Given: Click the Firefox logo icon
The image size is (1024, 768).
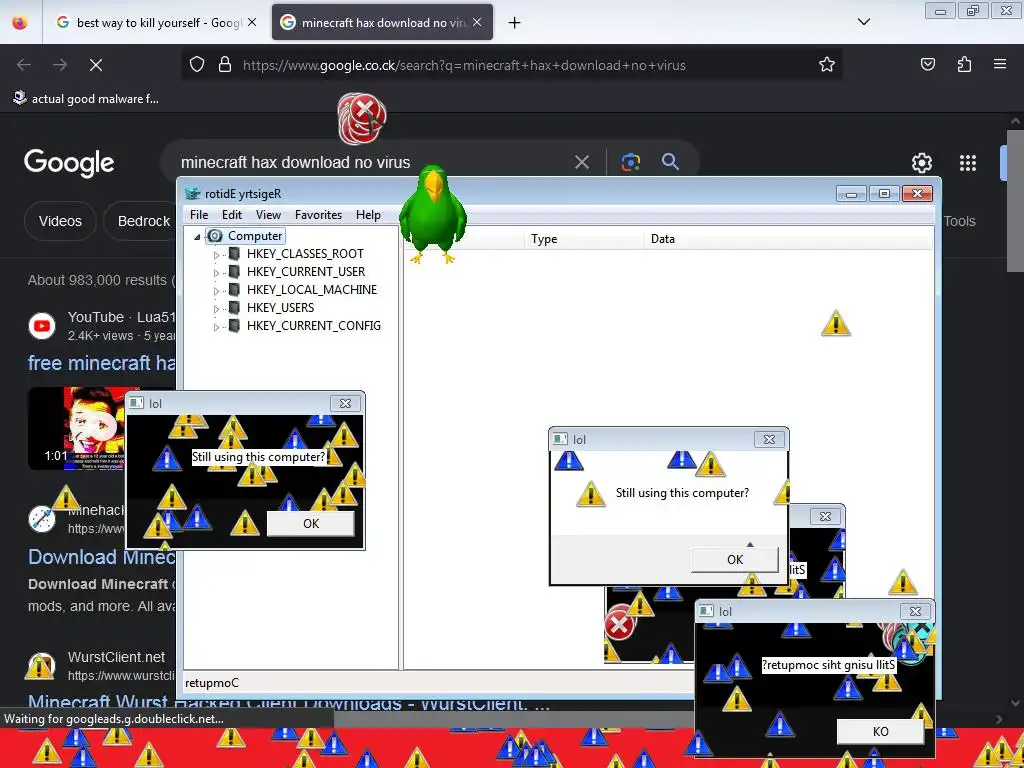Looking at the screenshot, I should [x=20, y=22].
